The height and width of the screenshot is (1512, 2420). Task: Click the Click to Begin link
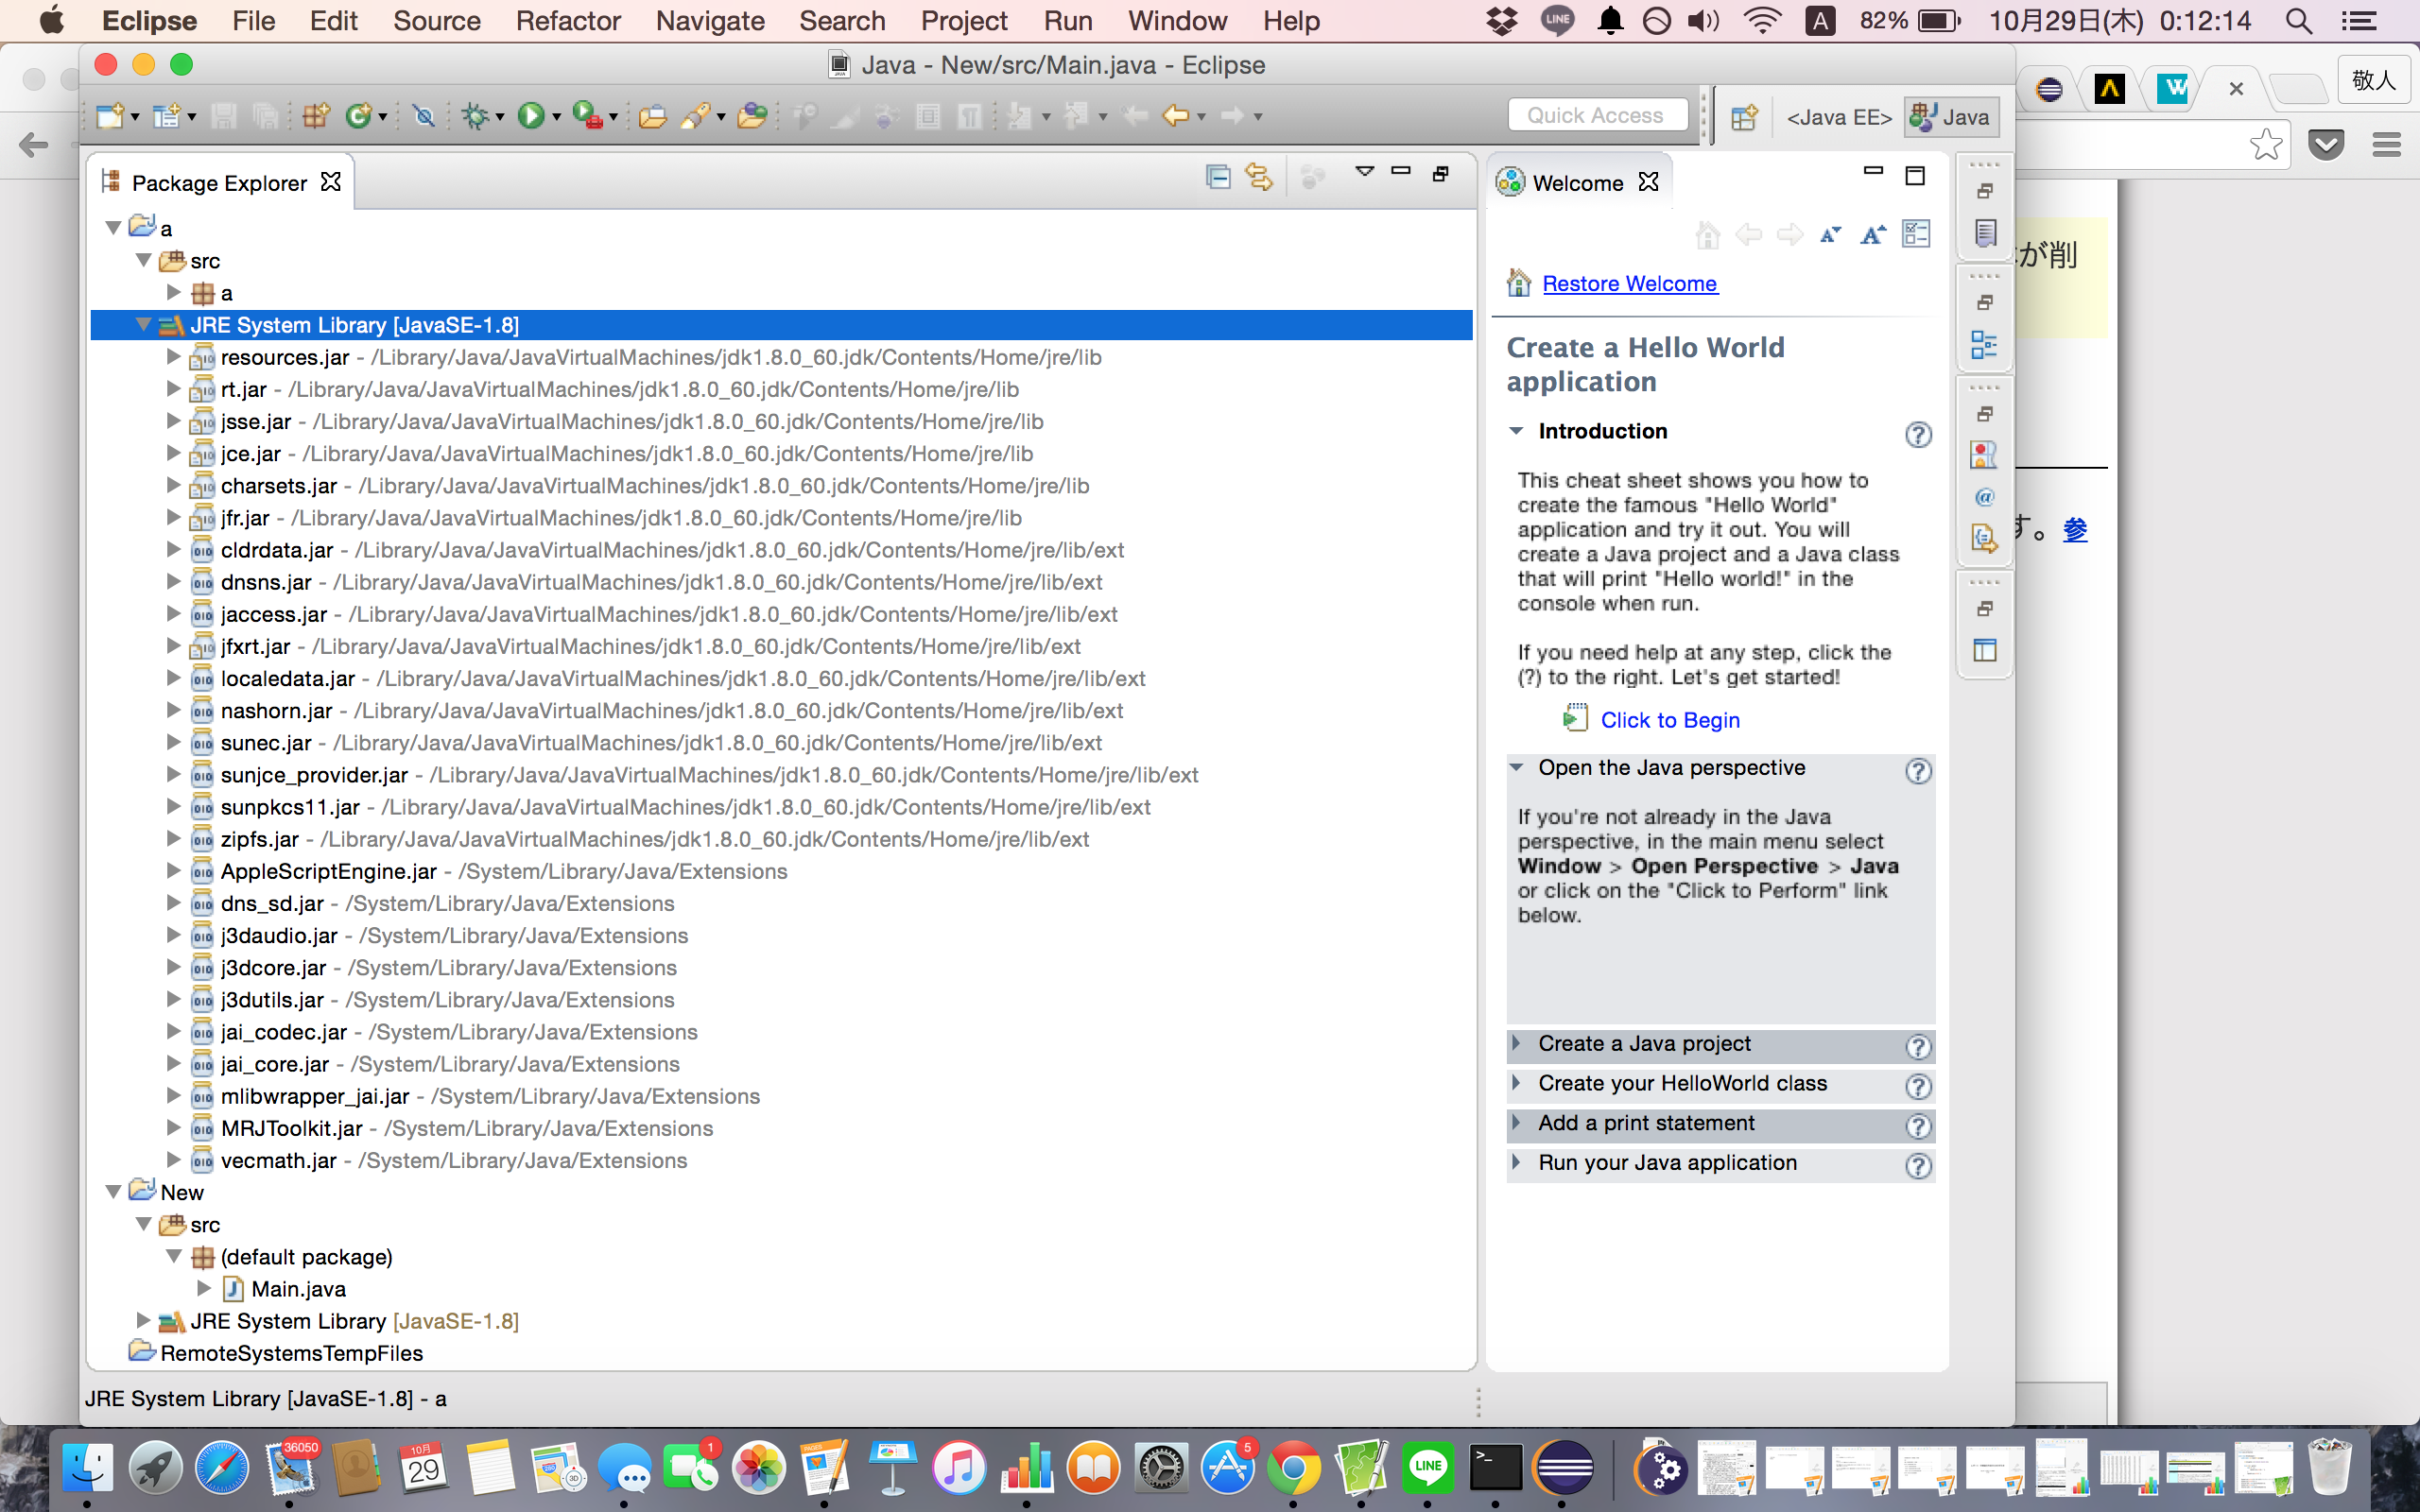coord(1669,720)
